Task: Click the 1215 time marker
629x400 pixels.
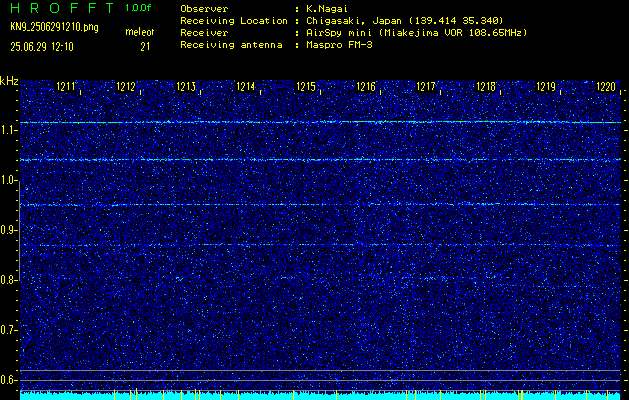Action: tap(306, 86)
